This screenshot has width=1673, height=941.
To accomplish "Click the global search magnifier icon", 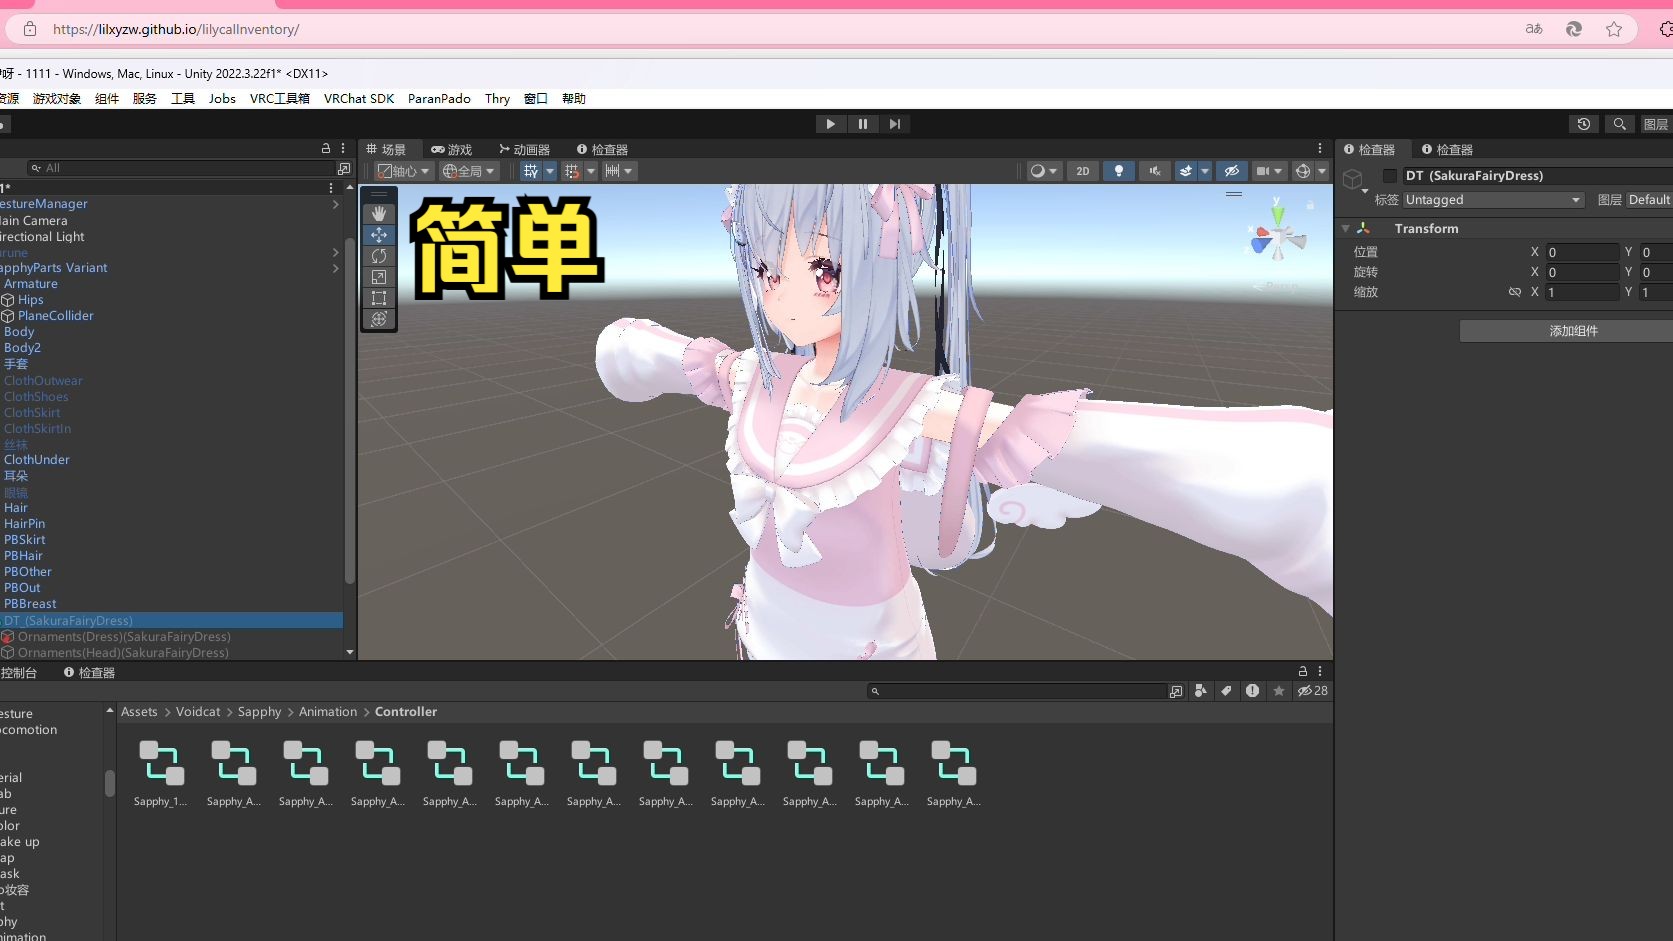I will (1620, 124).
